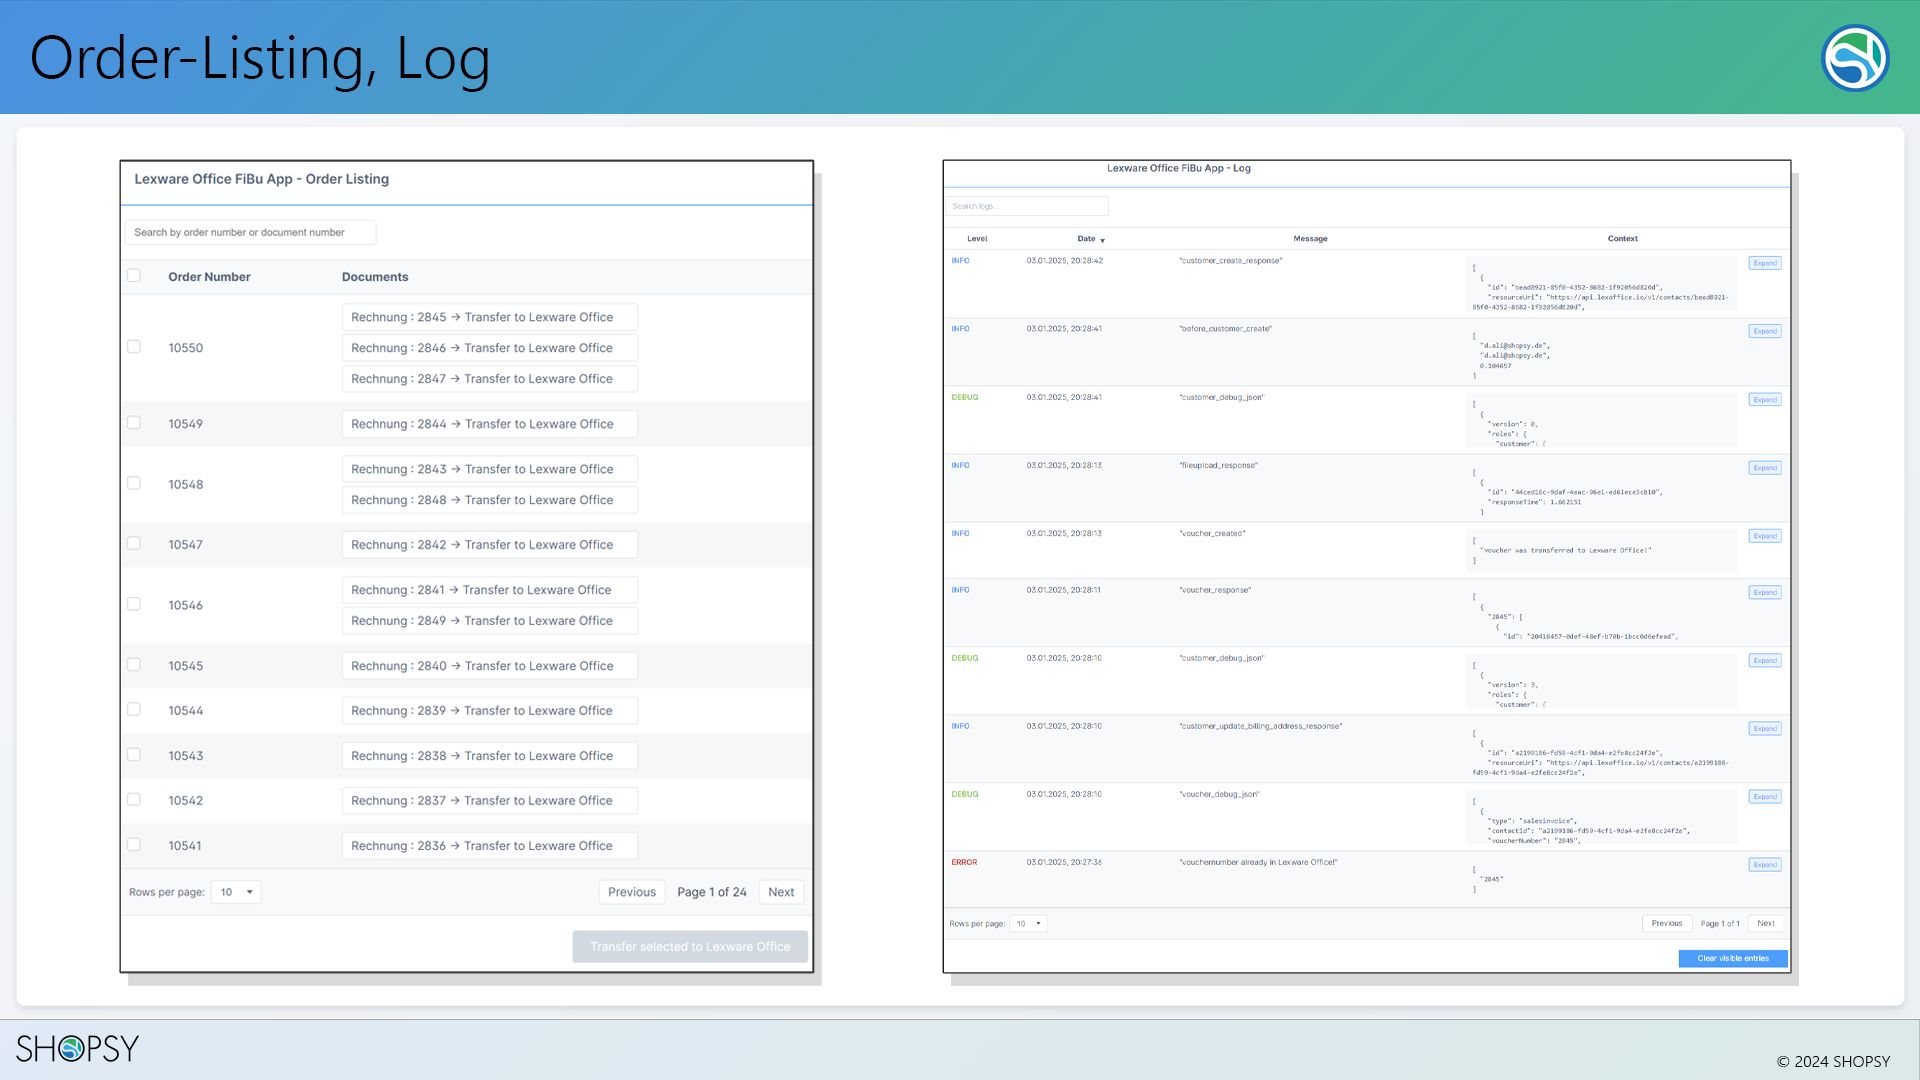Expand the before_customer_create log context
The height and width of the screenshot is (1080, 1920).
point(1765,331)
